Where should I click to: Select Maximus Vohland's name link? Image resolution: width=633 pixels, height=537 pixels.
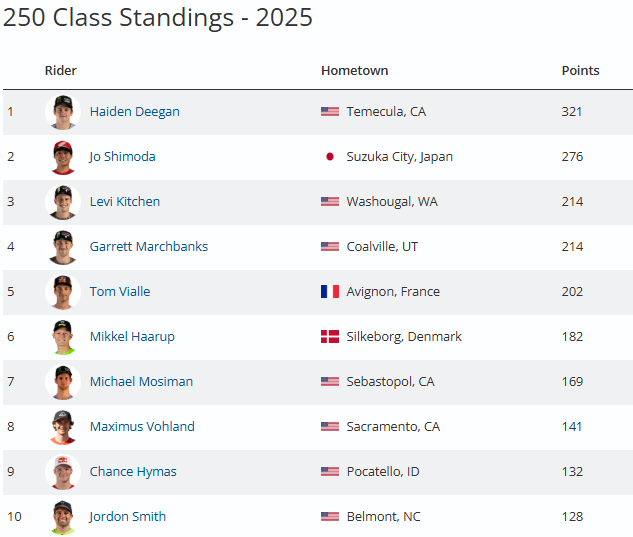pos(142,427)
